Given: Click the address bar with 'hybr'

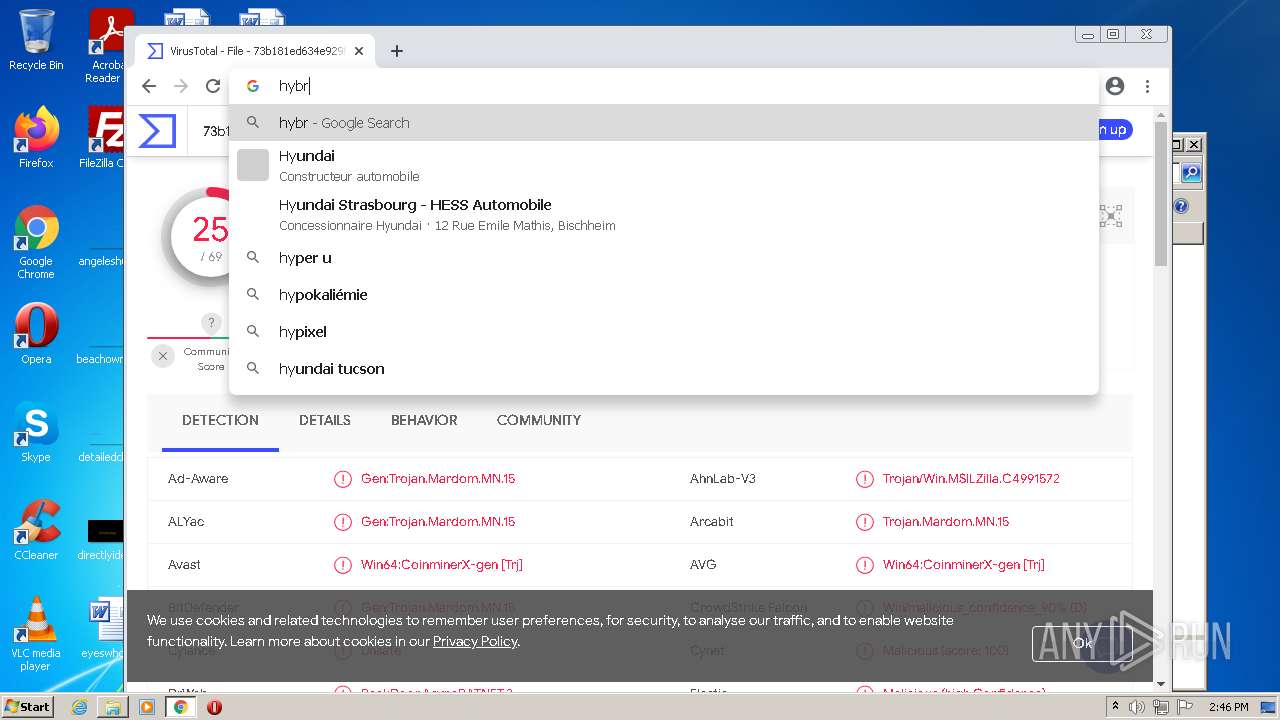Looking at the screenshot, I should [664, 86].
